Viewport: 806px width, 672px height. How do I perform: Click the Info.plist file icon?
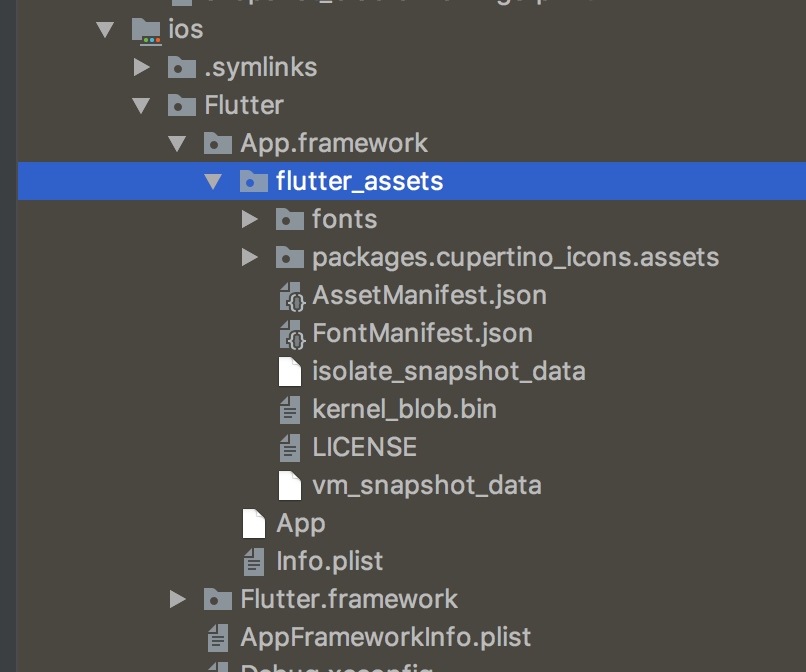click(x=254, y=561)
